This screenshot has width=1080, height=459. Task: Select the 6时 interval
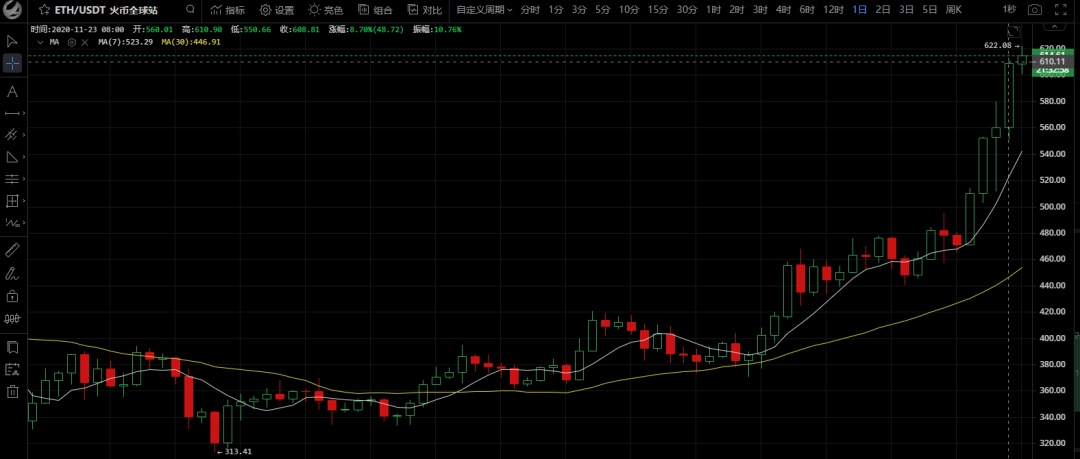point(807,10)
